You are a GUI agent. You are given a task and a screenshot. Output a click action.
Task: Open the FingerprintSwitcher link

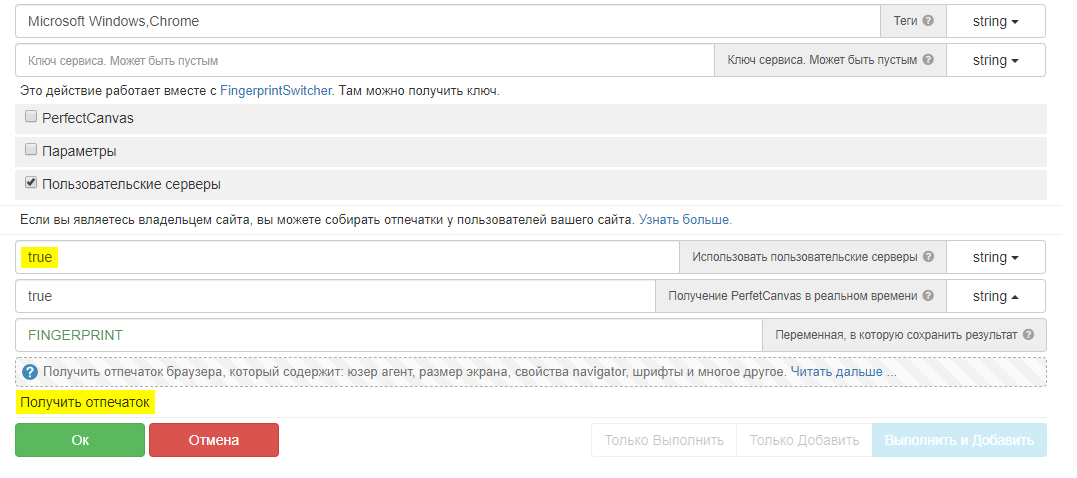[x=276, y=91]
